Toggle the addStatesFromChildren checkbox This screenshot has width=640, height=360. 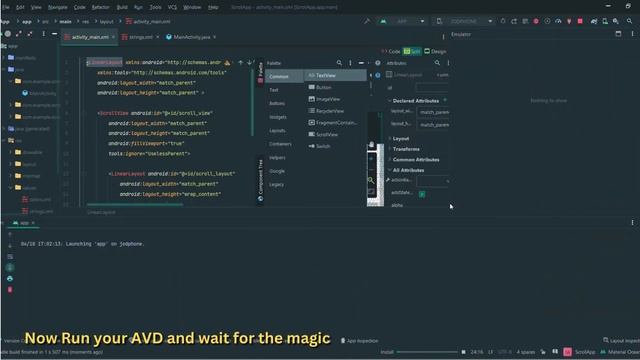[x=422, y=194]
